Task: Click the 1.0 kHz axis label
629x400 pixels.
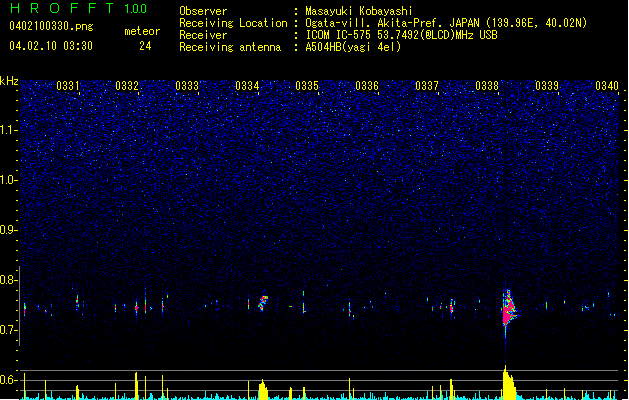Action: (x=9, y=180)
